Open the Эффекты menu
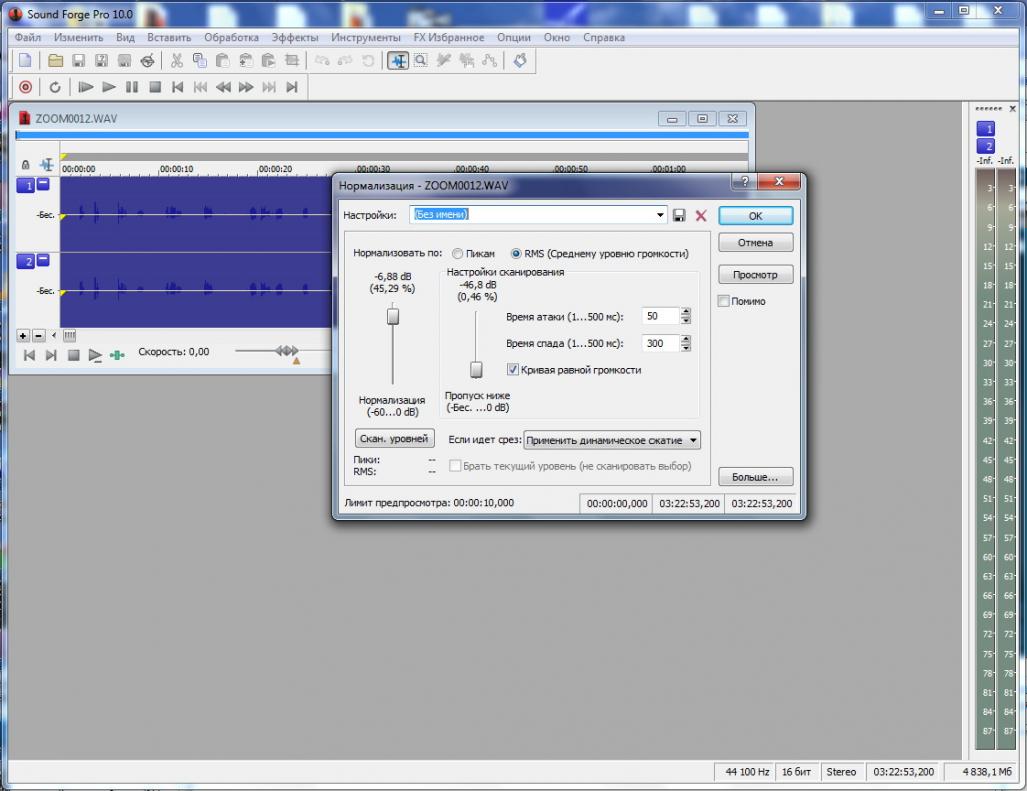The height and width of the screenshot is (791, 1027). (x=295, y=37)
